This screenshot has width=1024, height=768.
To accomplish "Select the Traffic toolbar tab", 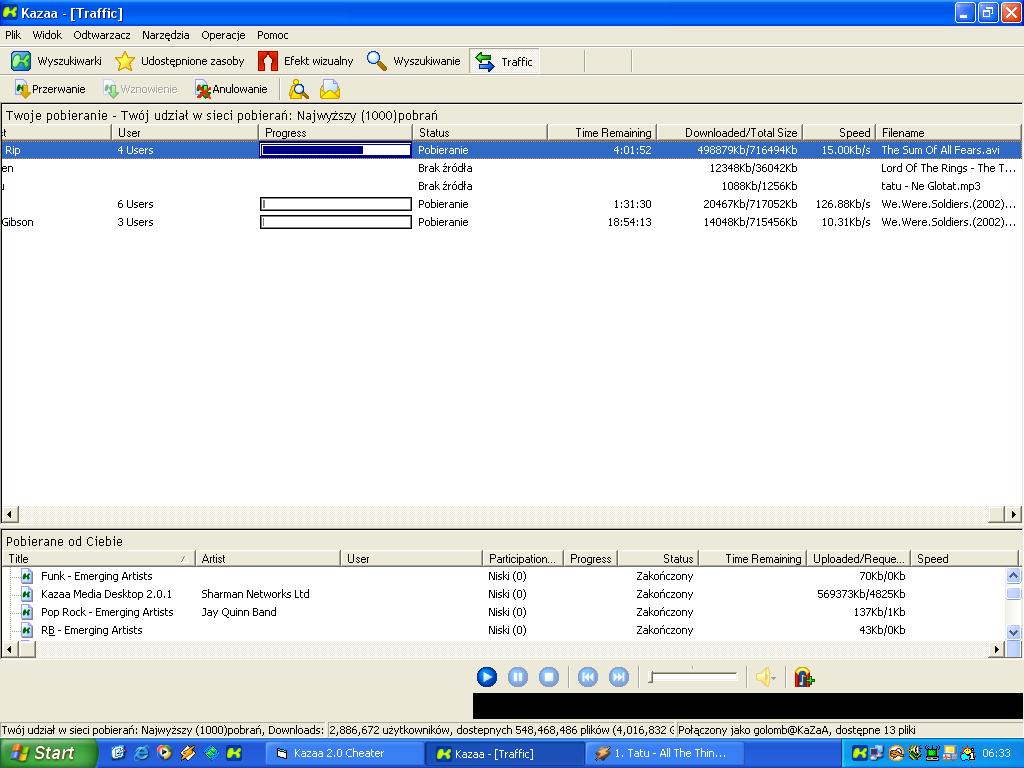I will click(504, 61).
